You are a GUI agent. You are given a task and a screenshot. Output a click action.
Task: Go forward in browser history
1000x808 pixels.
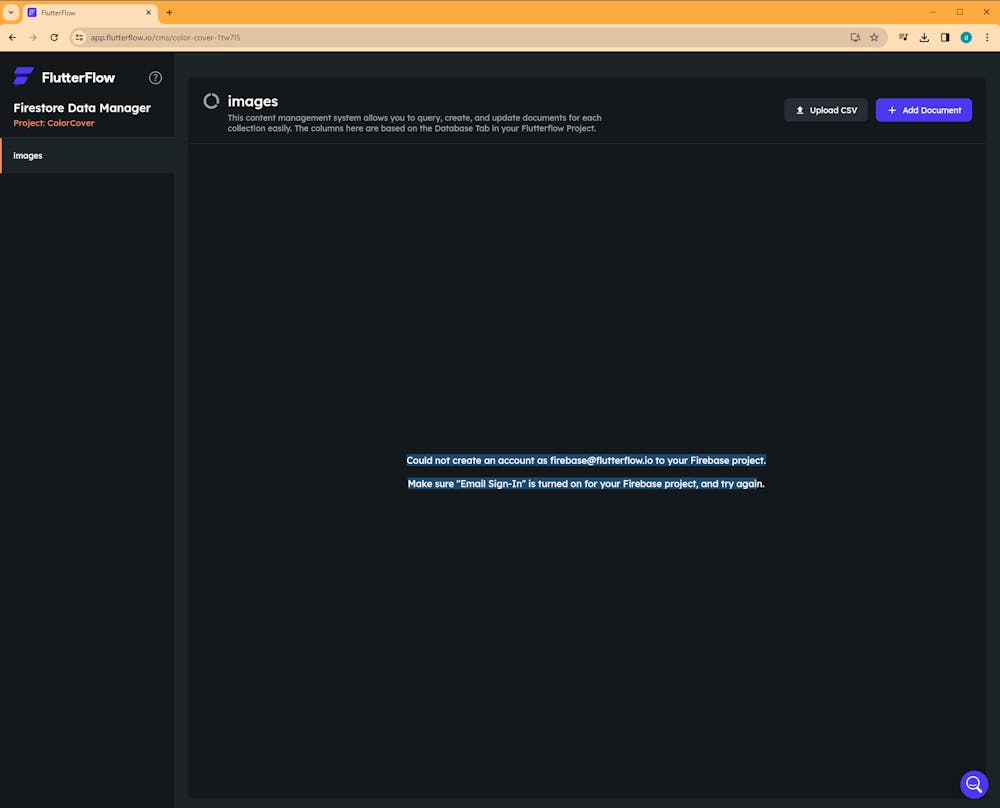pos(33,38)
